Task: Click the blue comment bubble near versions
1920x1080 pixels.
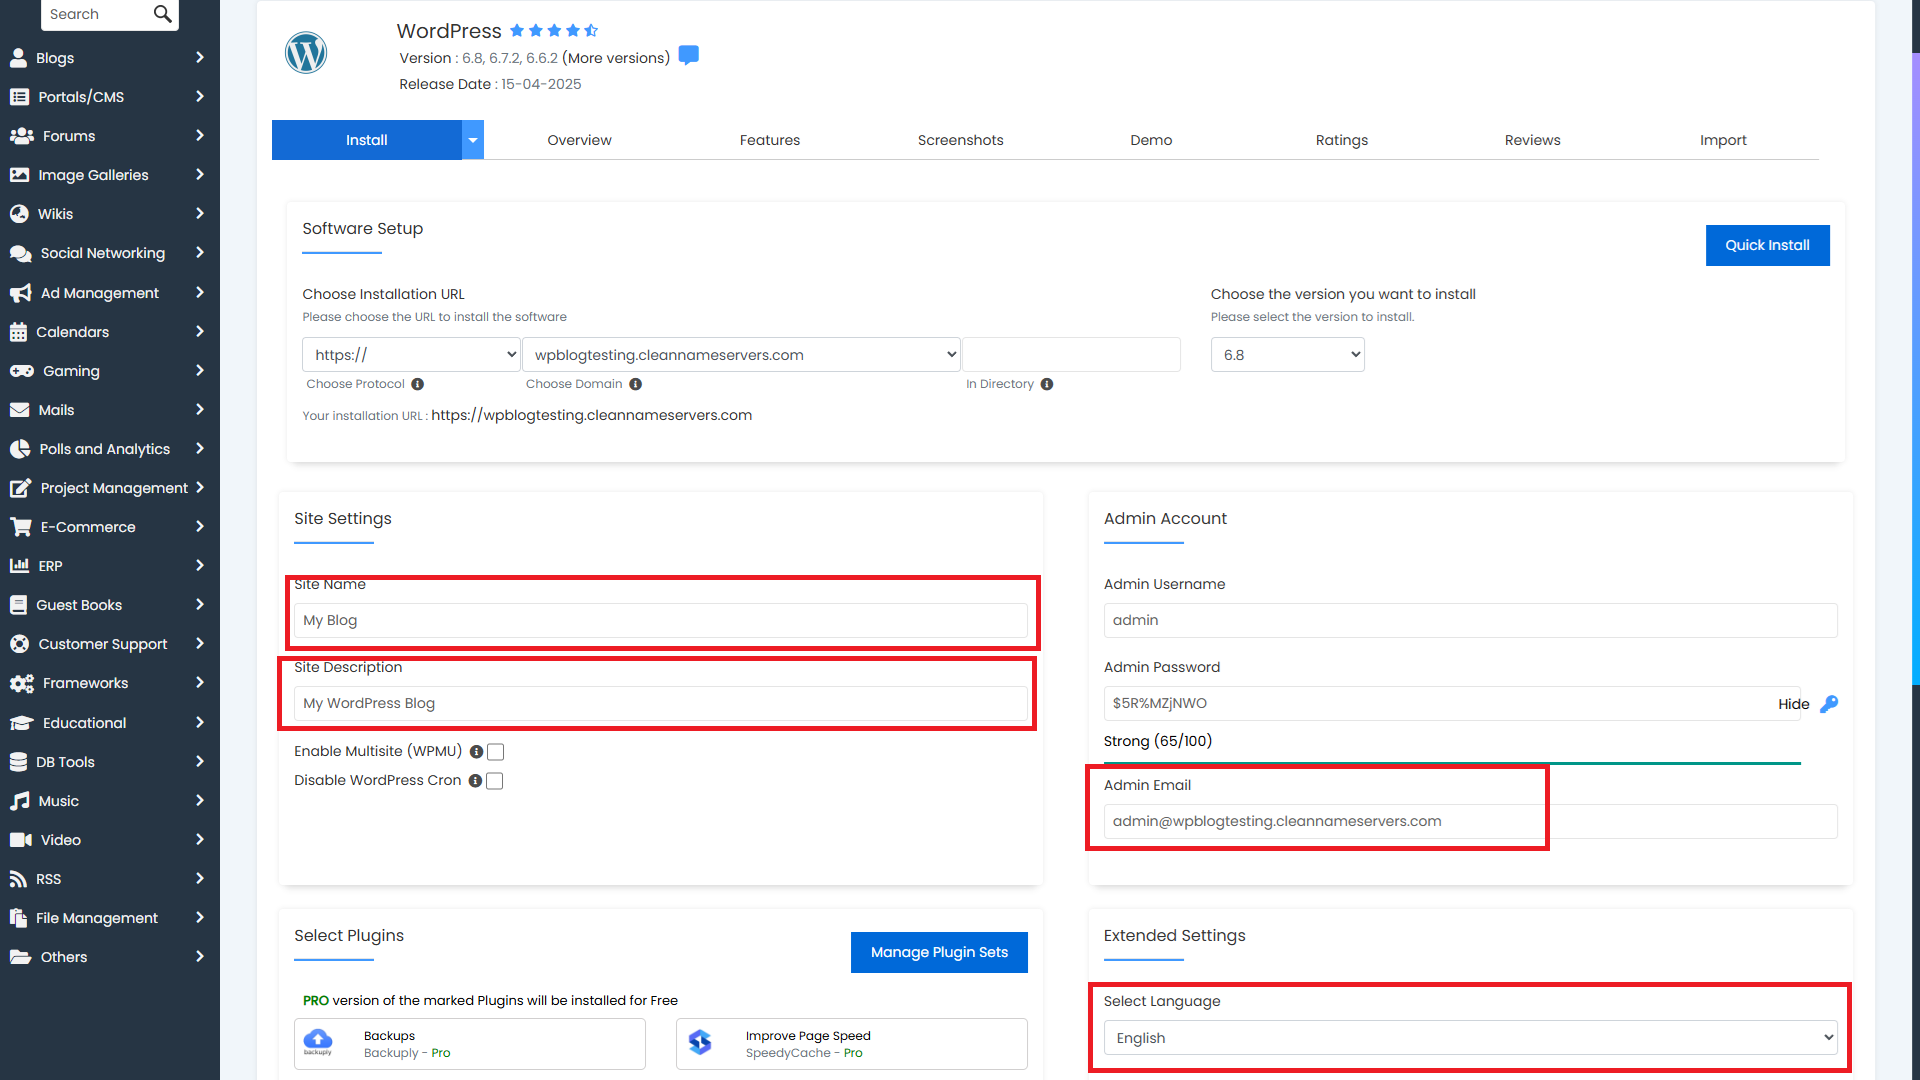Action: [x=688, y=55]
